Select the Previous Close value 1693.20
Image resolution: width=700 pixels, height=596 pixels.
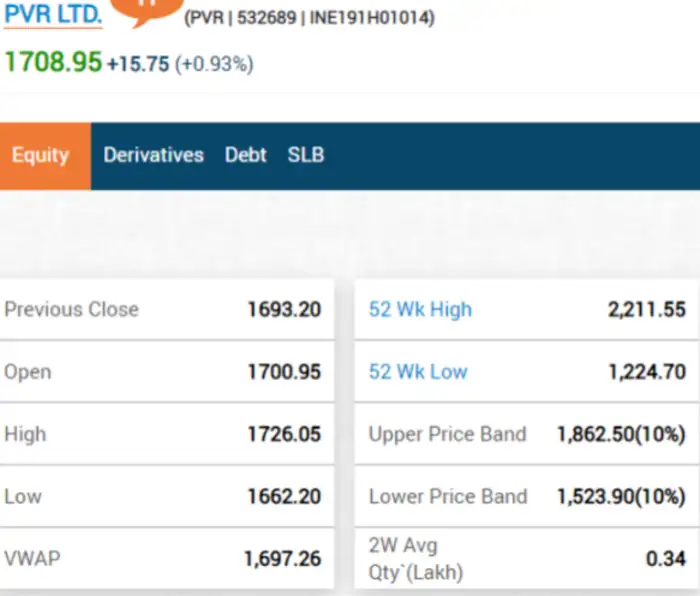coord(284,309)
